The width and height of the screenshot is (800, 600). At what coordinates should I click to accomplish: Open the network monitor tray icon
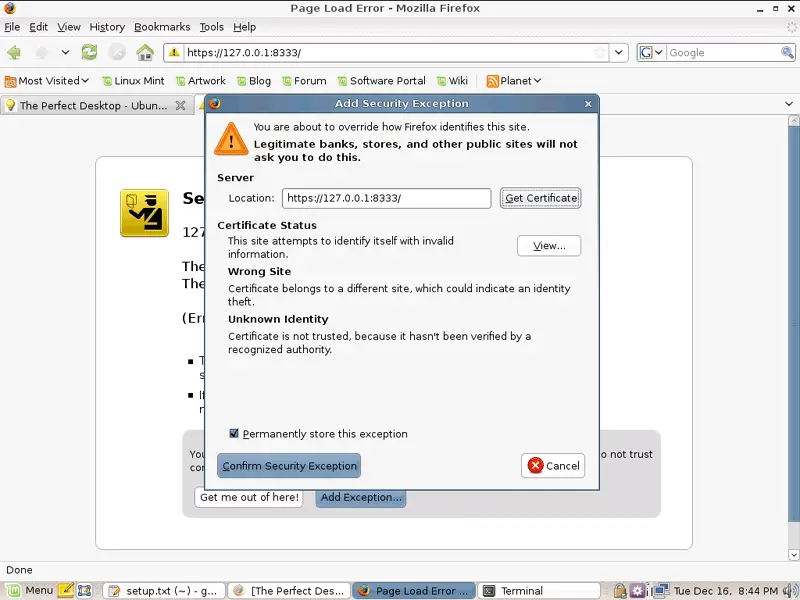click(661, 591)
